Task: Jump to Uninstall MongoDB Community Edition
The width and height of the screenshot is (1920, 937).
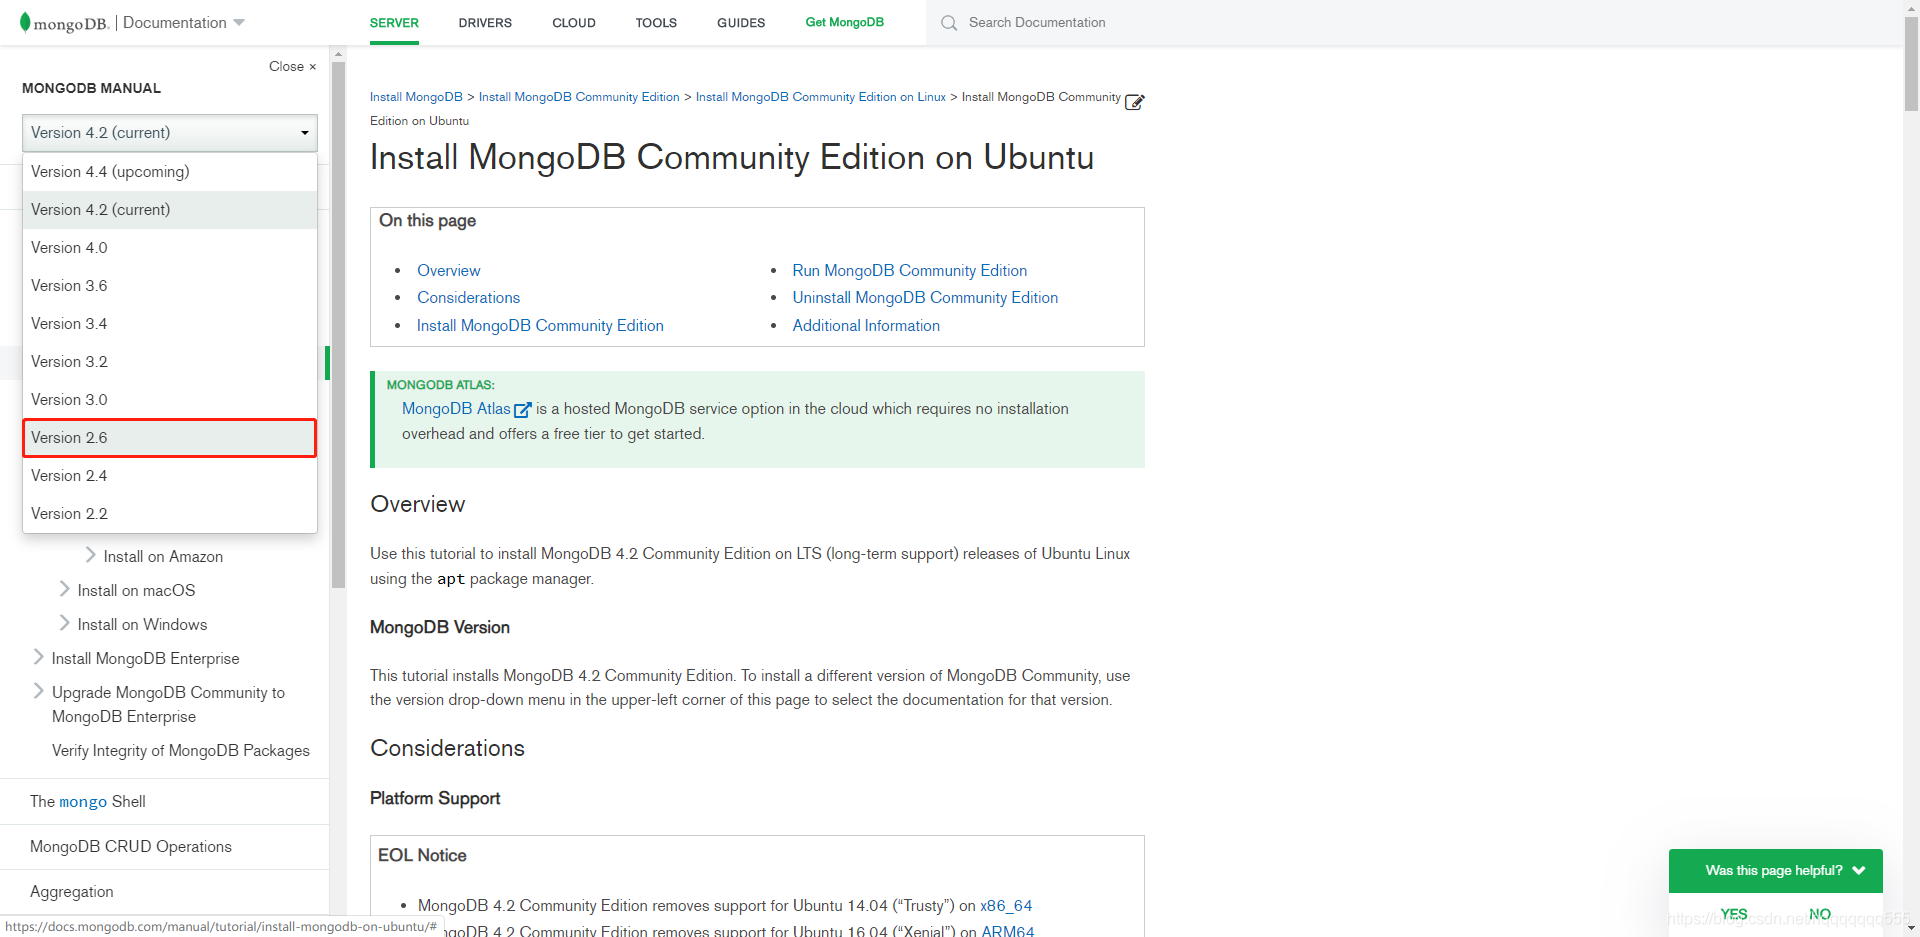Action: [925, 298]
